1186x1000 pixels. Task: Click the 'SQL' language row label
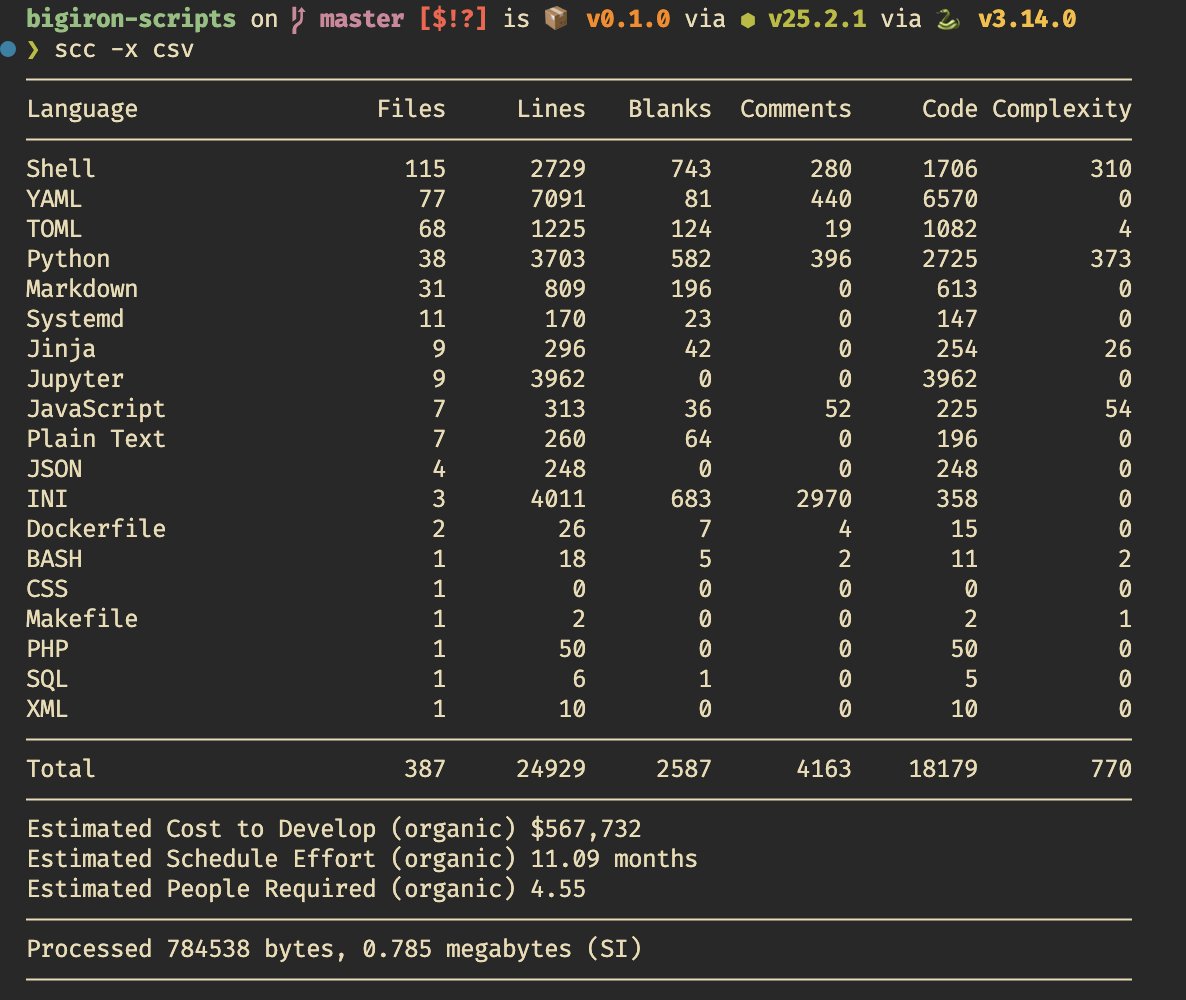47,679
